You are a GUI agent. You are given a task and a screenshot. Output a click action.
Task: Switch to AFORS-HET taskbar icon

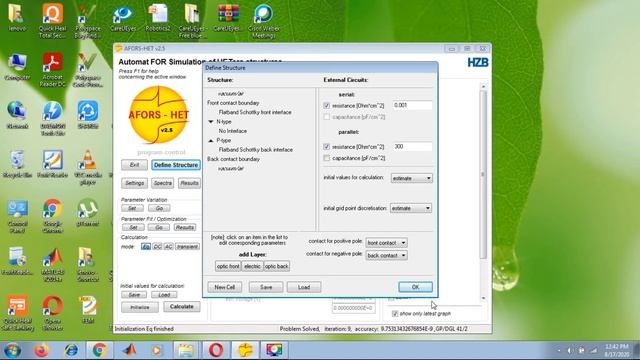click(245, 350)
